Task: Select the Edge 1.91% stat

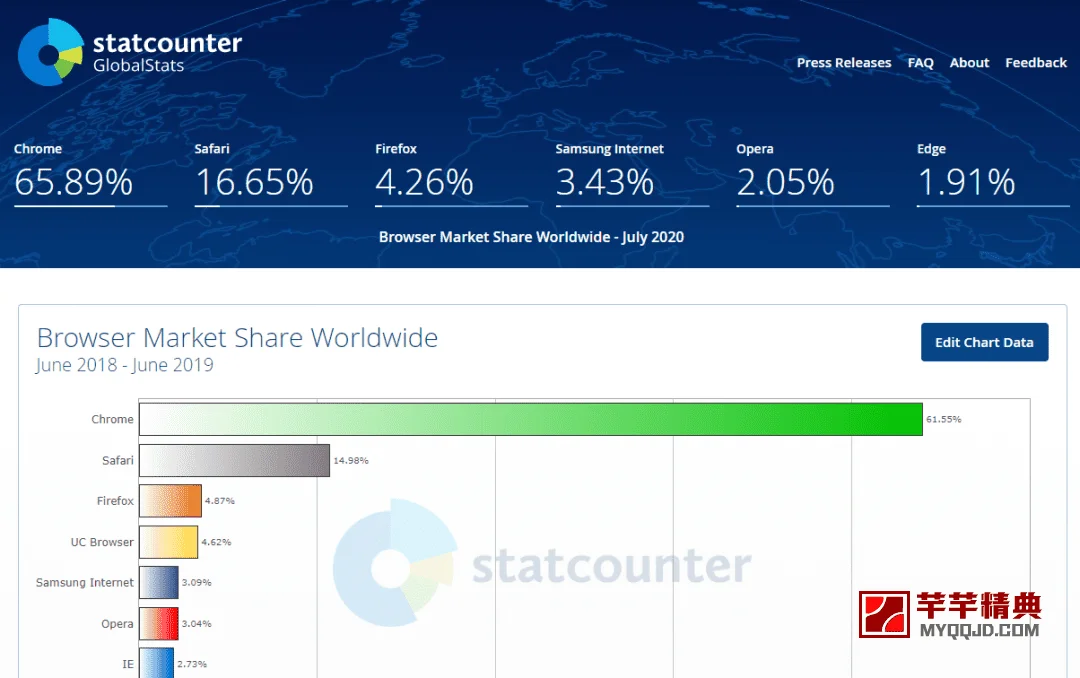Action: (993, 174)
